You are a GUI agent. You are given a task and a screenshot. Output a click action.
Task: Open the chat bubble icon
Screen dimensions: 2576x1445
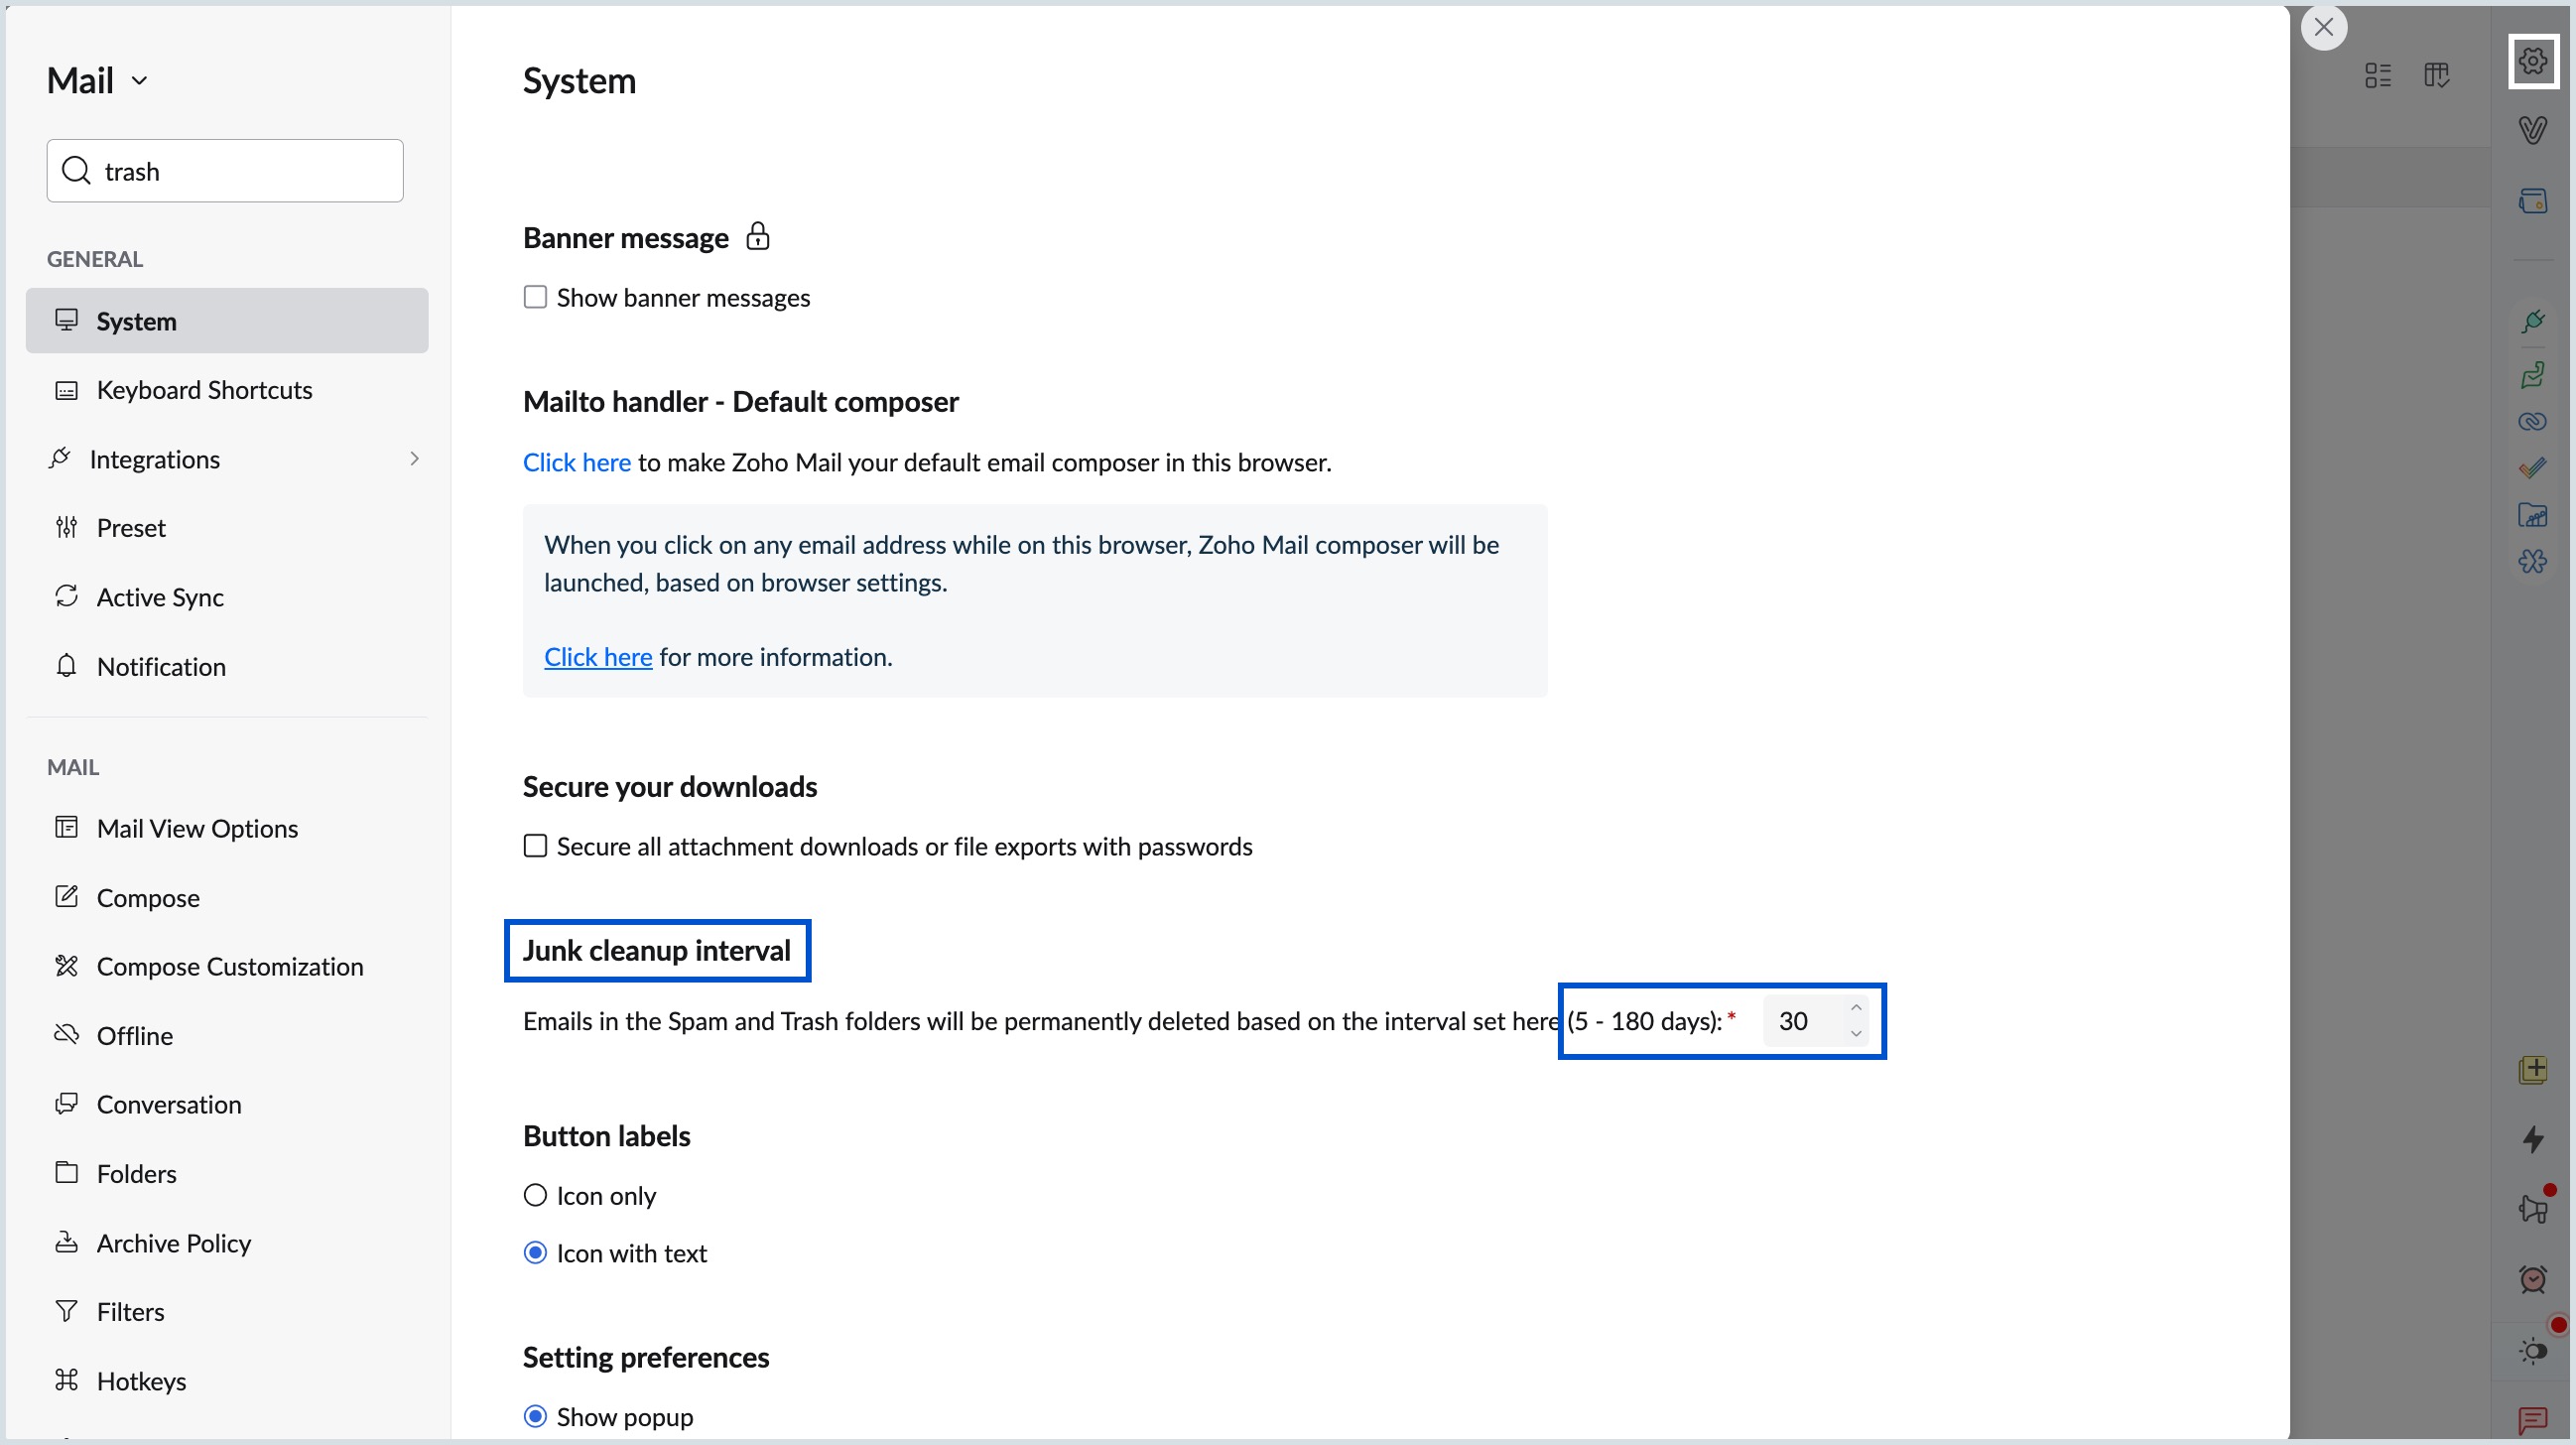click(x=2532, y=1419)
